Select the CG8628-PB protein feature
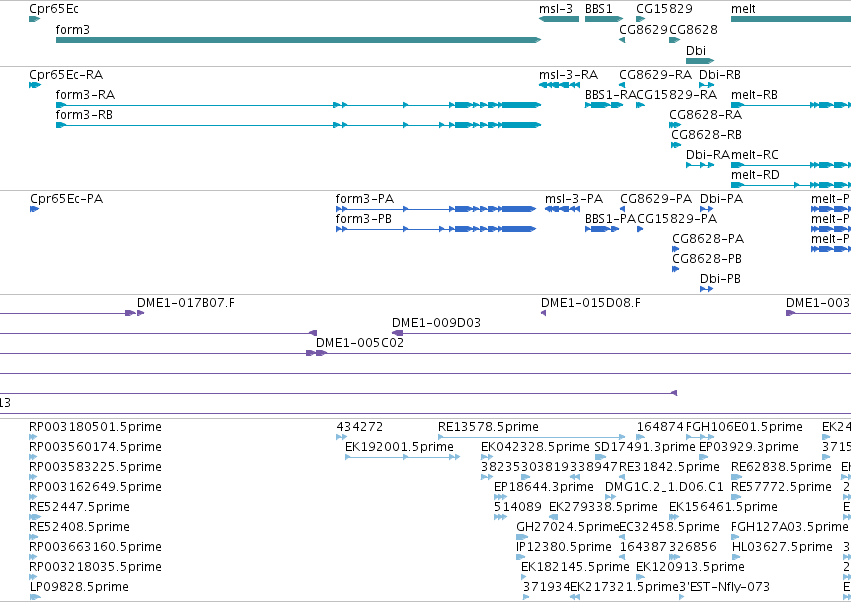Screen dimensions: 851x602 tap(676, 269)
